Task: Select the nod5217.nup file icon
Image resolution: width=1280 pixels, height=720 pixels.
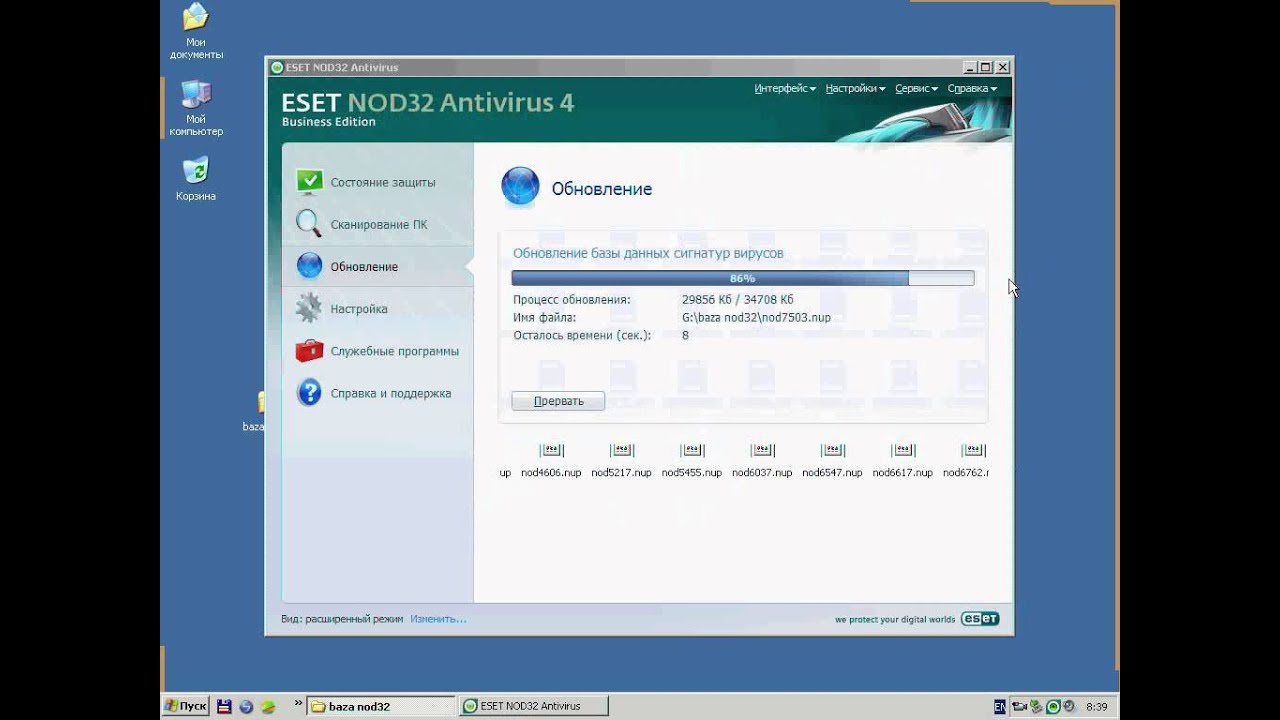Action: (621, 450)
